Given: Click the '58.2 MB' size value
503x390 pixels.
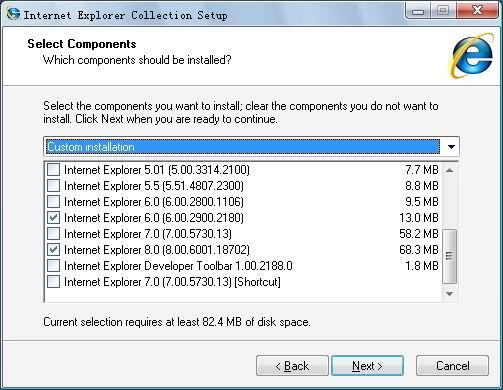Looking at the screenshot, I should 419,234.
